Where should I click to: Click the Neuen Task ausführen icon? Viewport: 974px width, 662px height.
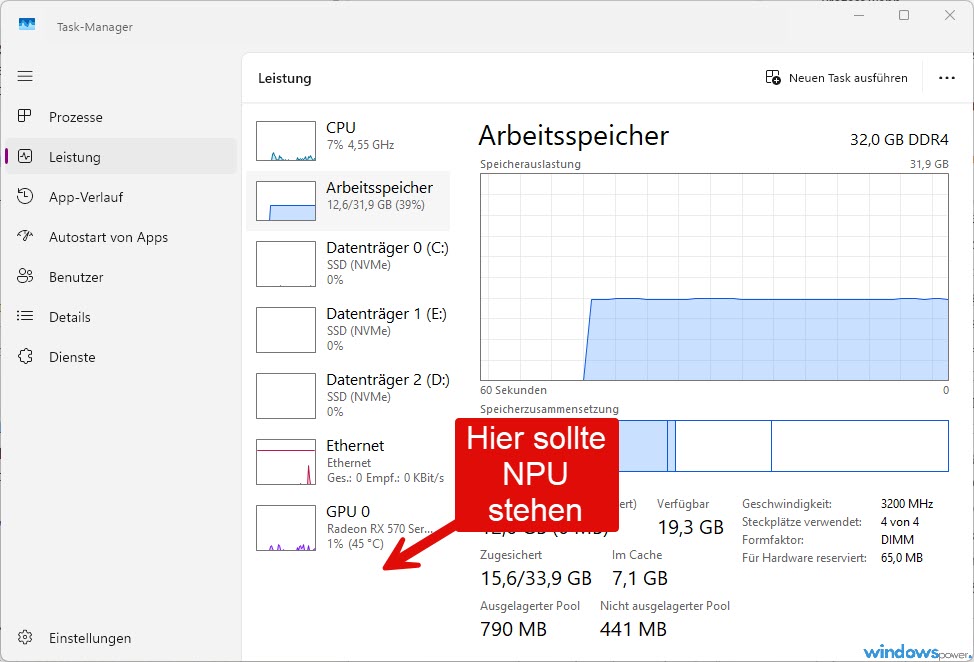[x=773, y=78]
